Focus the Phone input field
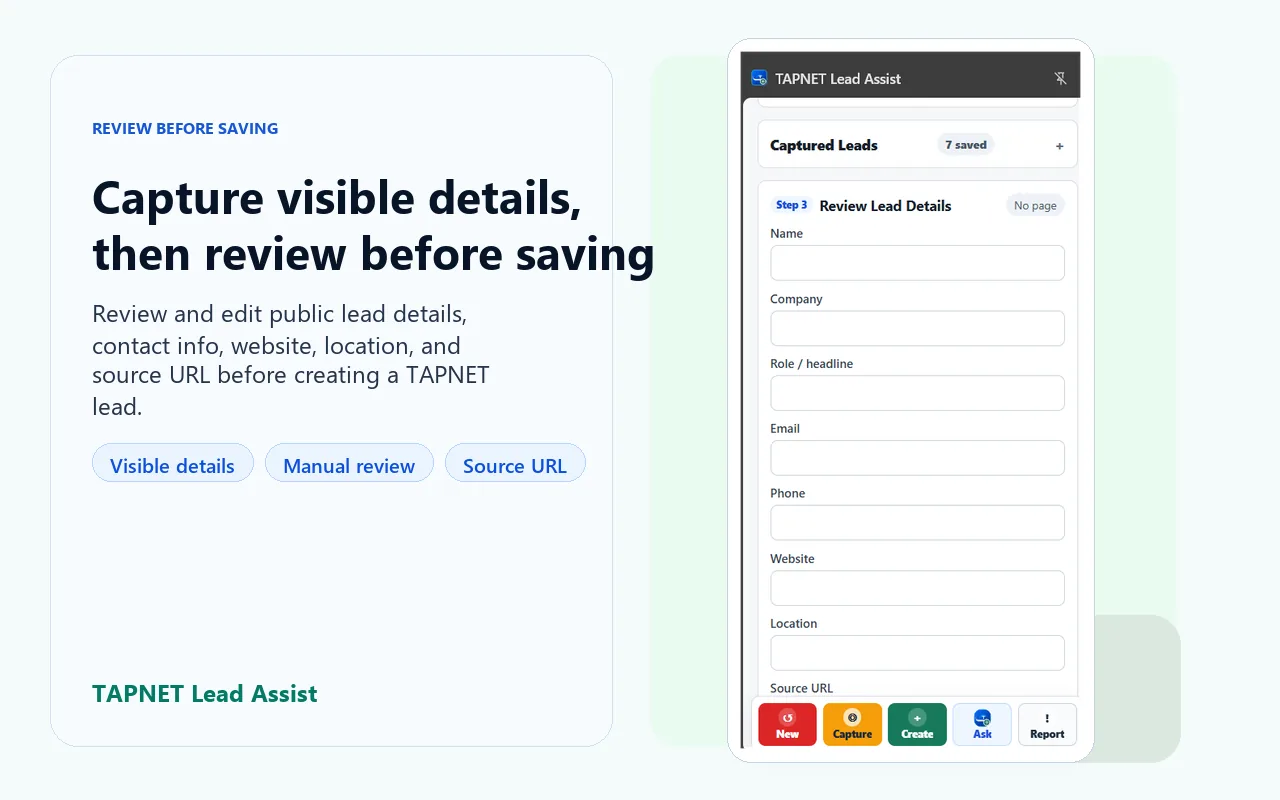This screenshot has width=1280, height=800. (x=917, y=523)
